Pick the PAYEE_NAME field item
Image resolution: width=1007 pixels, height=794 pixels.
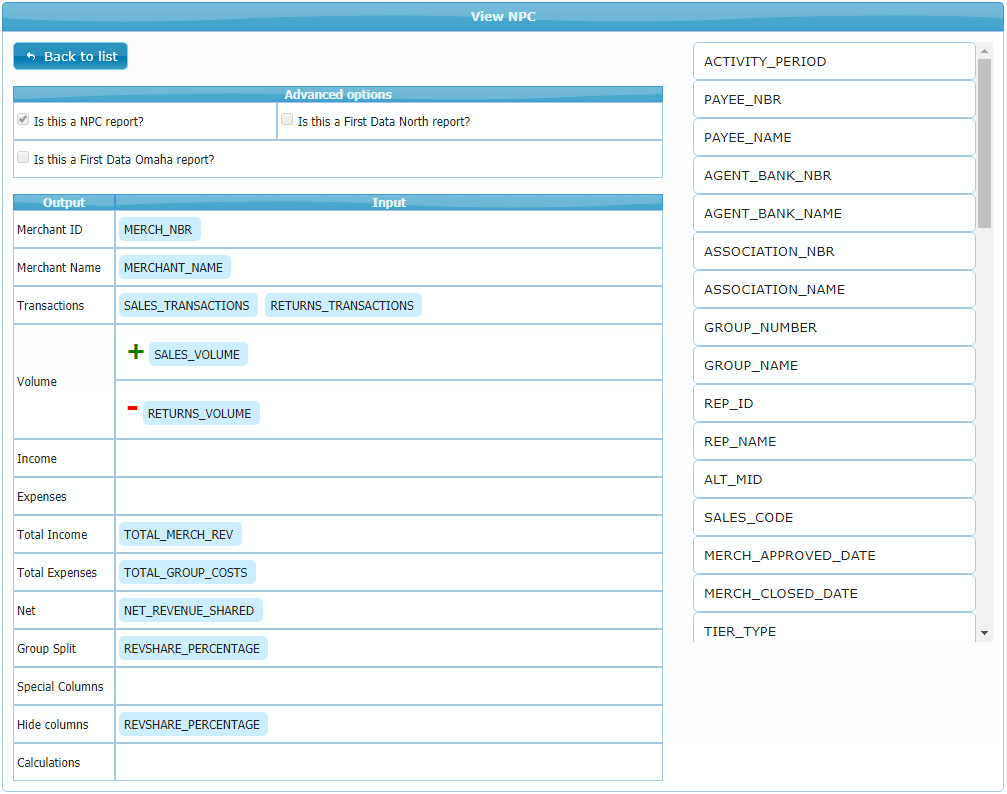(x=833, y=138)
